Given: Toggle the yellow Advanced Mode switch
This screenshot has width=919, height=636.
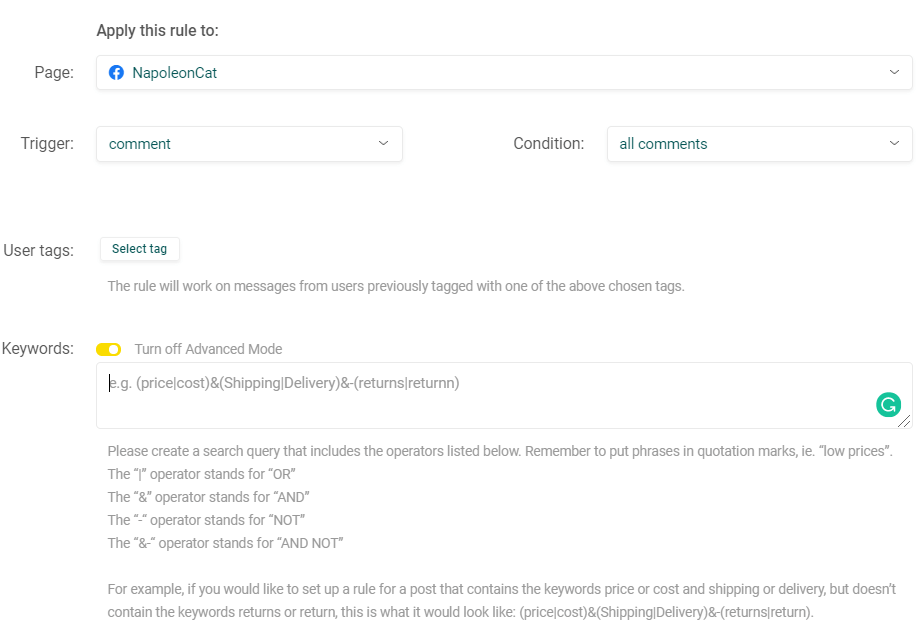Looking at the screenshot, I should coord(108,349).
